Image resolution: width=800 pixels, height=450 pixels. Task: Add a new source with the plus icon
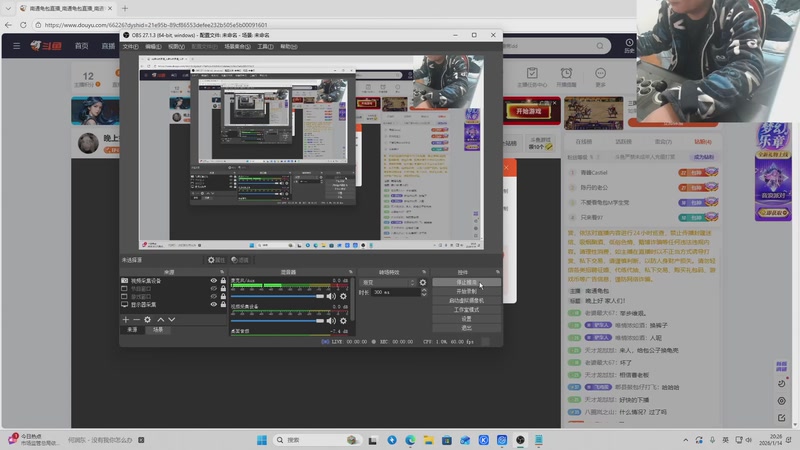pos(126,319)
